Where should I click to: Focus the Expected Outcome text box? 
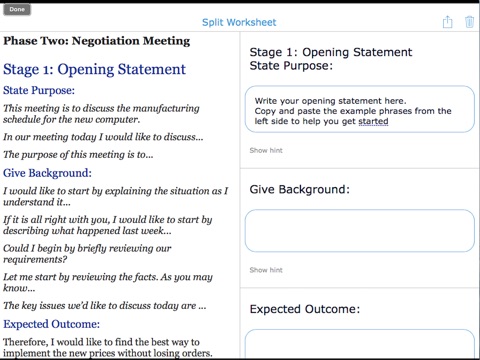[360, 344]
